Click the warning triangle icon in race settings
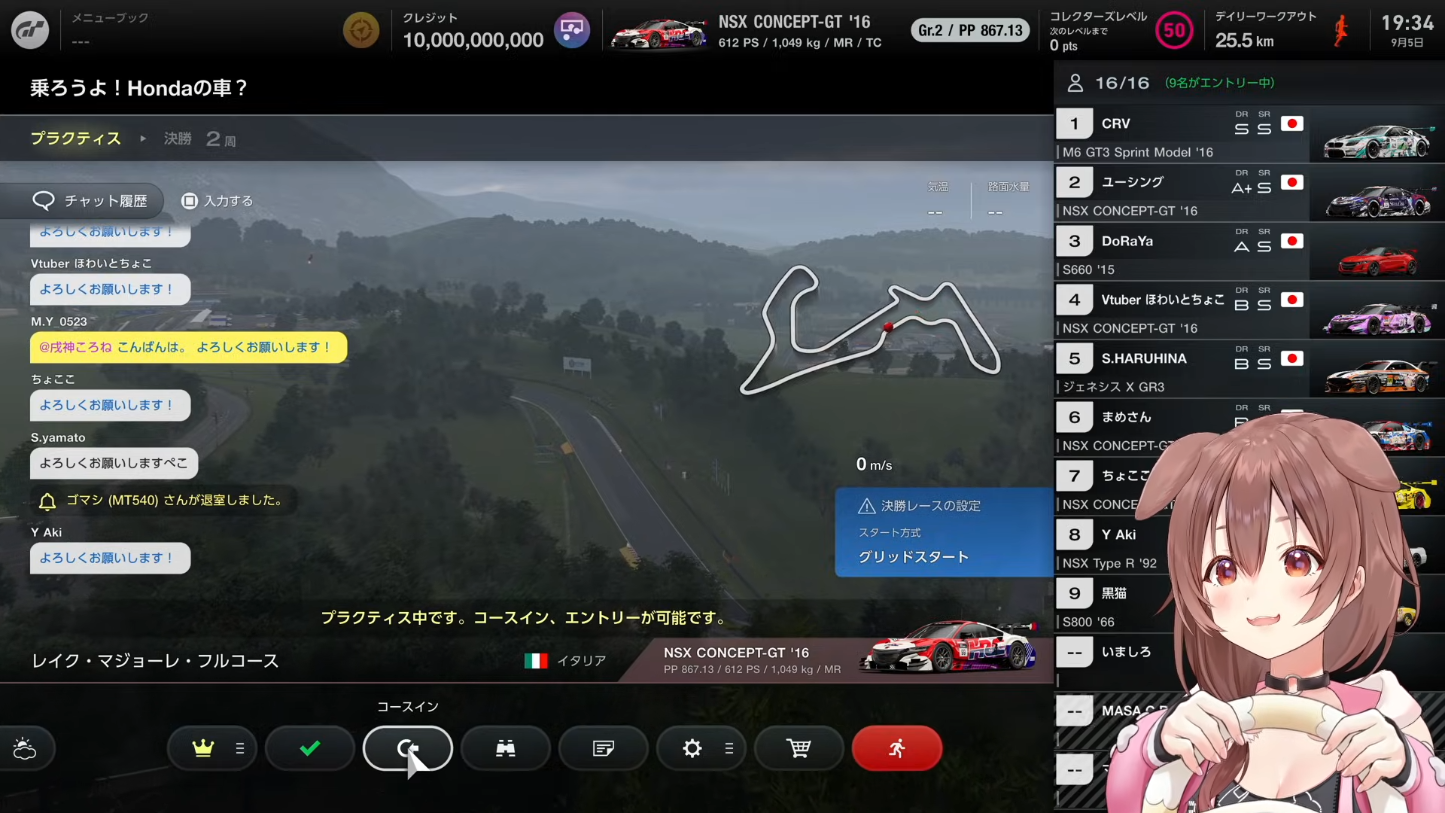1445x813 pixels. click(866, 506)
